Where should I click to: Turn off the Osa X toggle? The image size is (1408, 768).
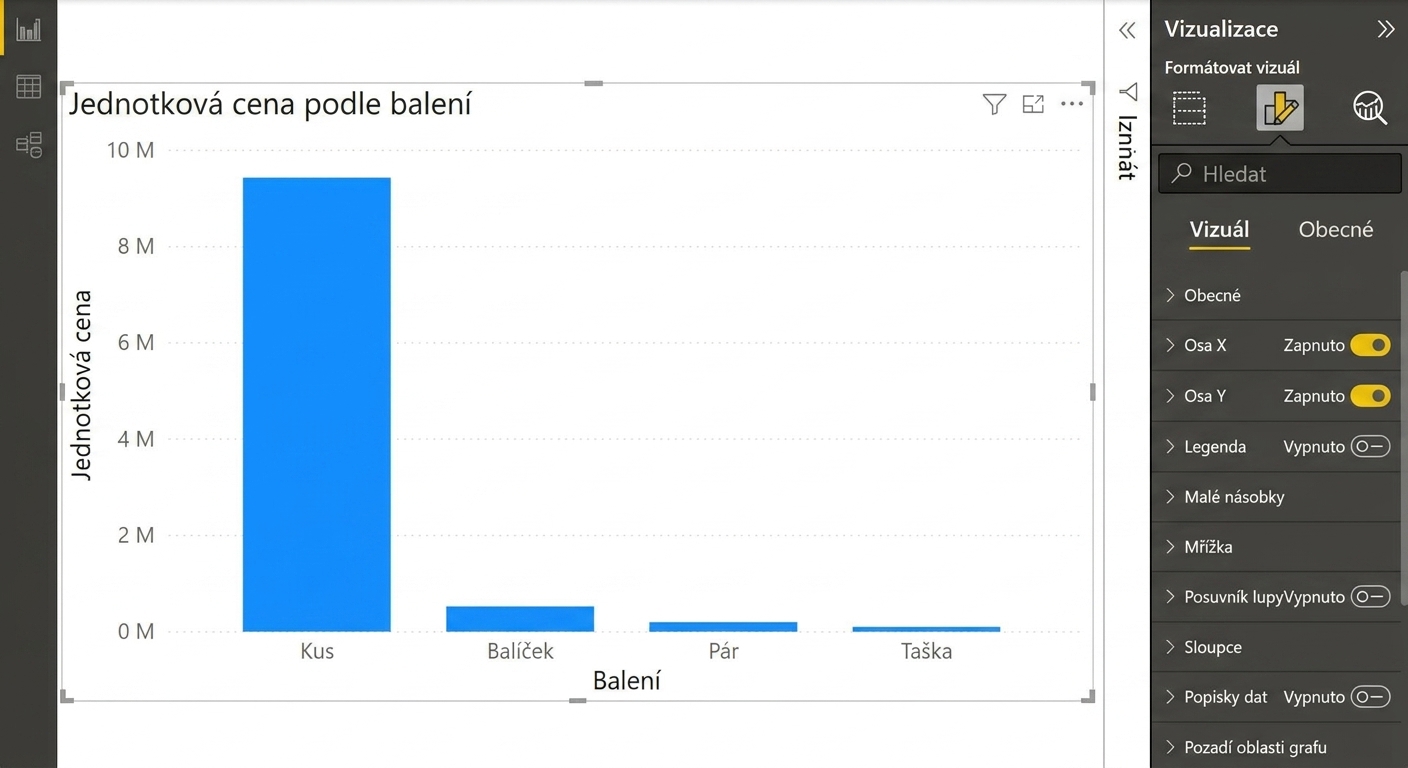[1370, 345]
